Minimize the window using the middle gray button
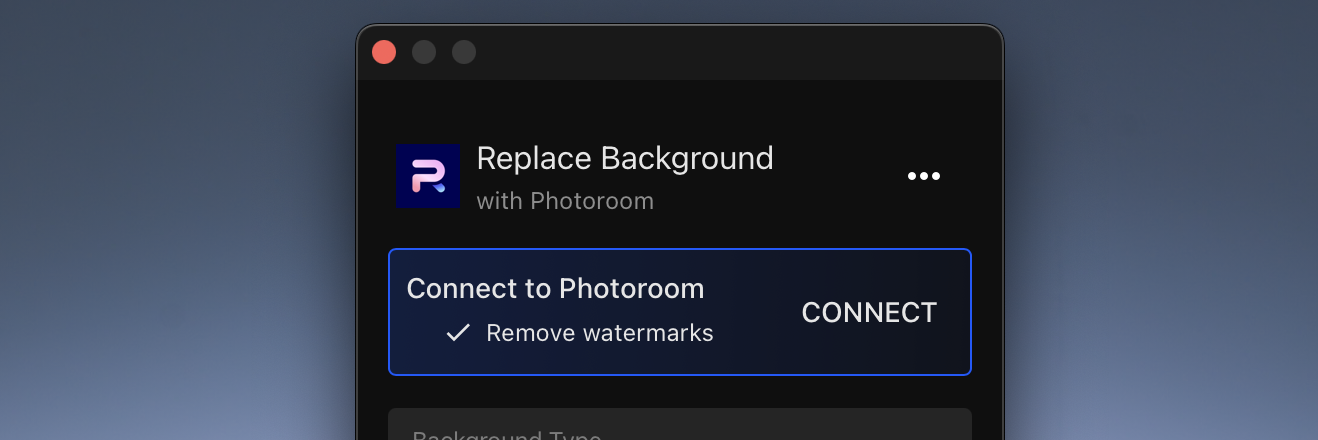The image size is (1318, 440). point(424,52)
